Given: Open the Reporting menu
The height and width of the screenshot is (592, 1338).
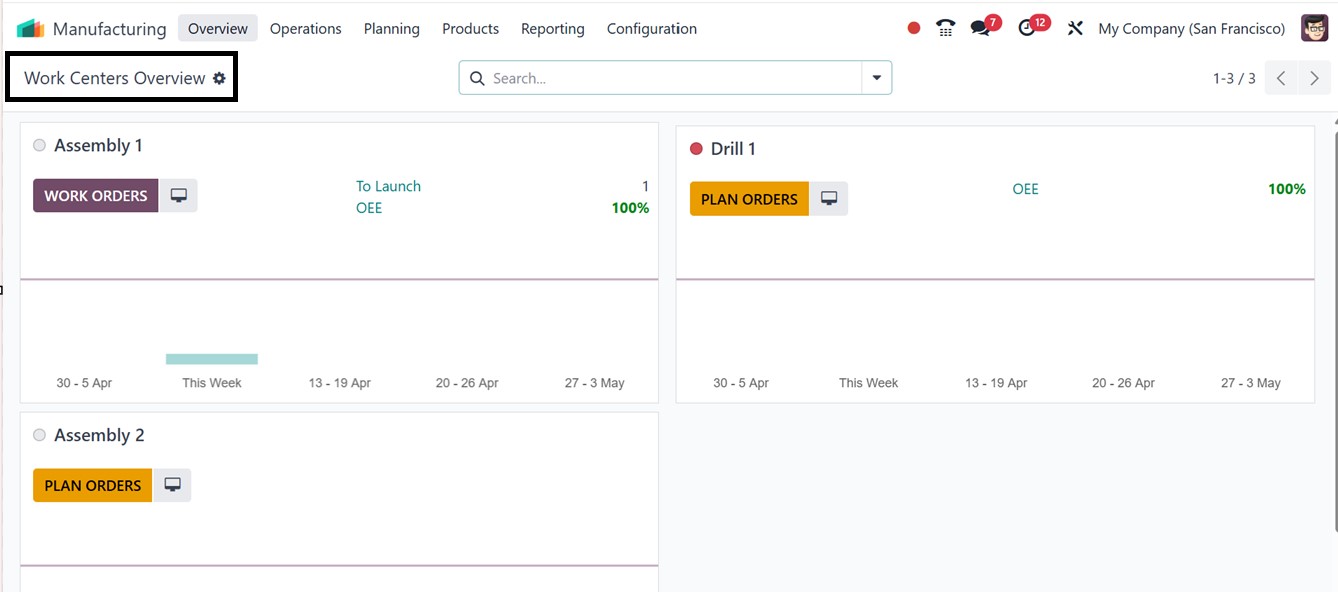Looking at the screenshot, I should 552,28.
